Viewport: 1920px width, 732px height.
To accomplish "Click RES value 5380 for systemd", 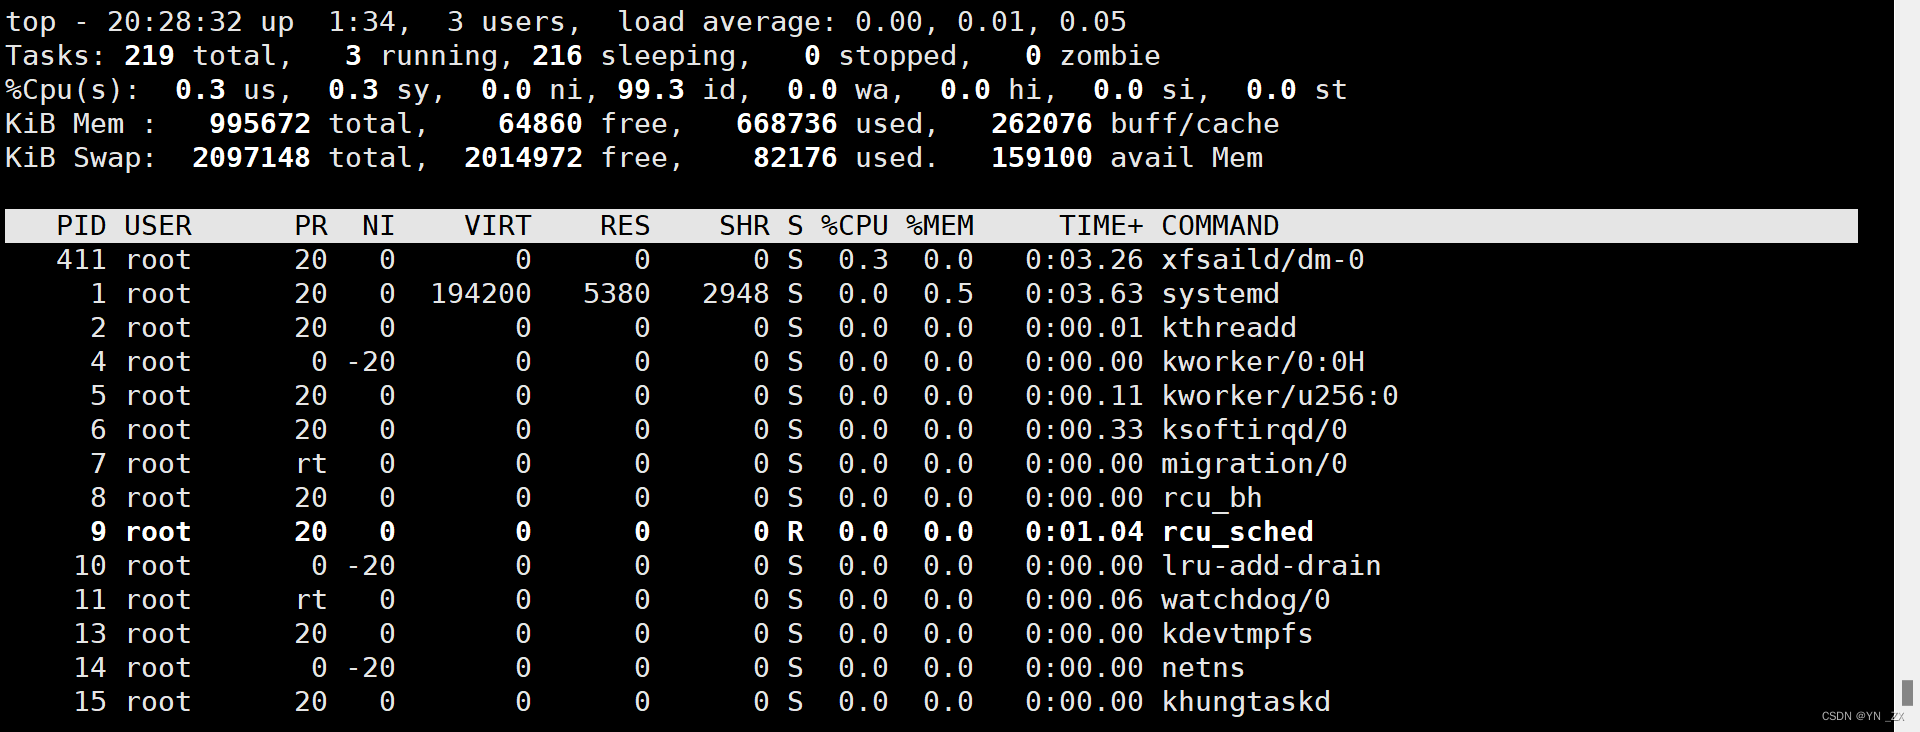I will pos(616,294).
